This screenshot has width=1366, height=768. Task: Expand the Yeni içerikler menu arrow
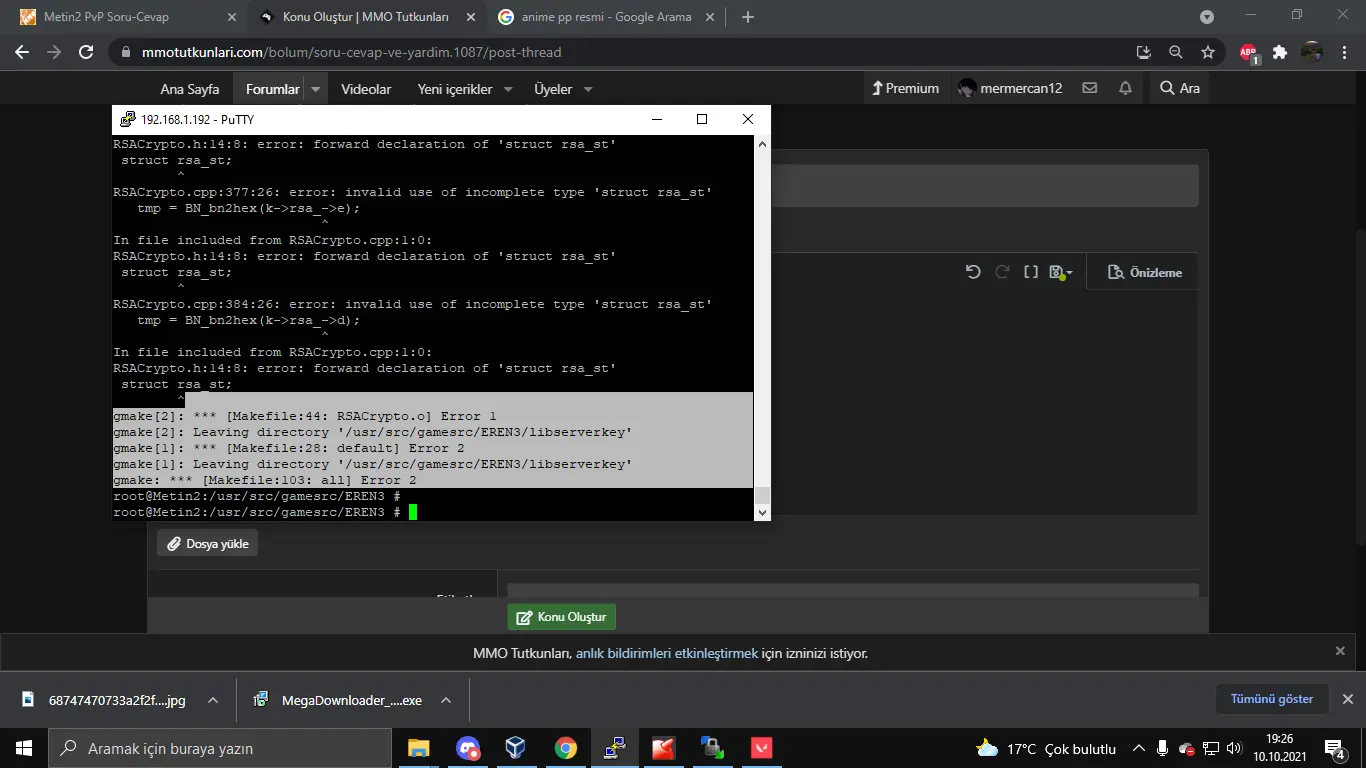click(x=508, y=89)
